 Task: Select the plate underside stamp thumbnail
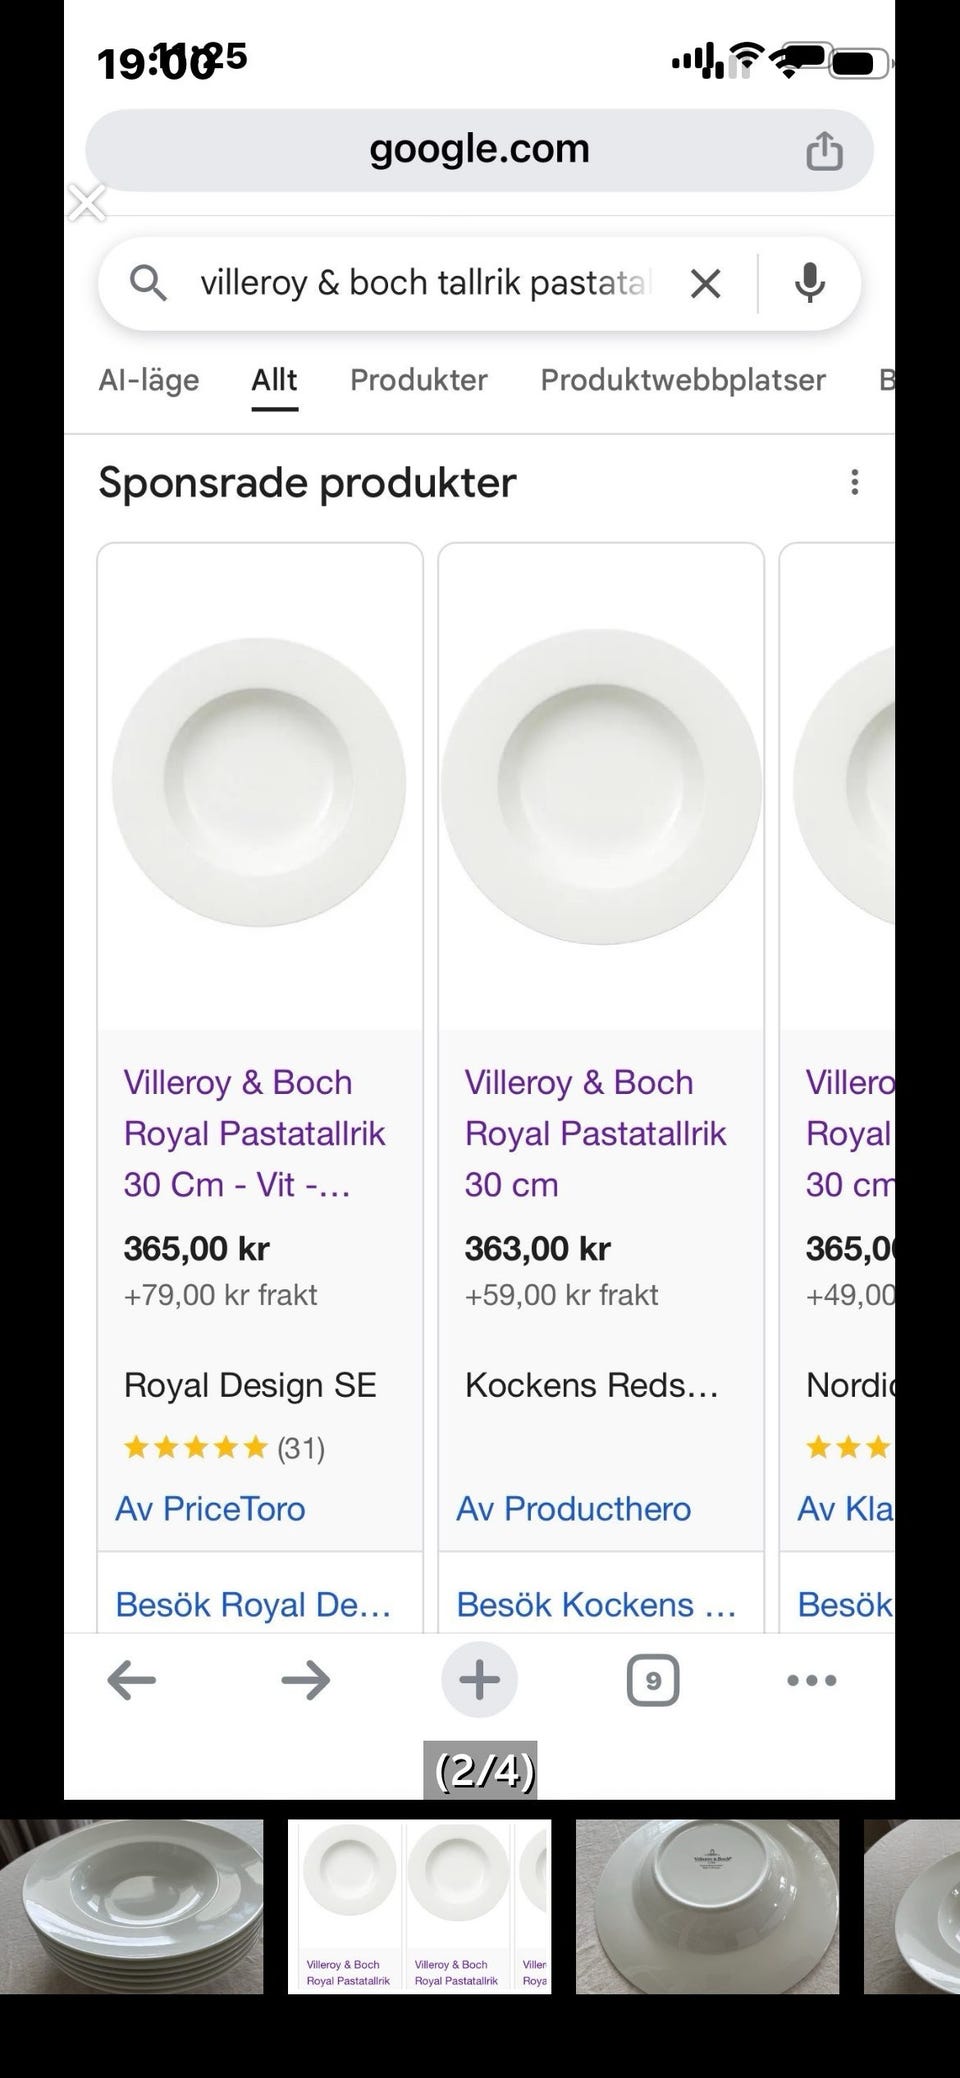click(x=707, y=1906)
